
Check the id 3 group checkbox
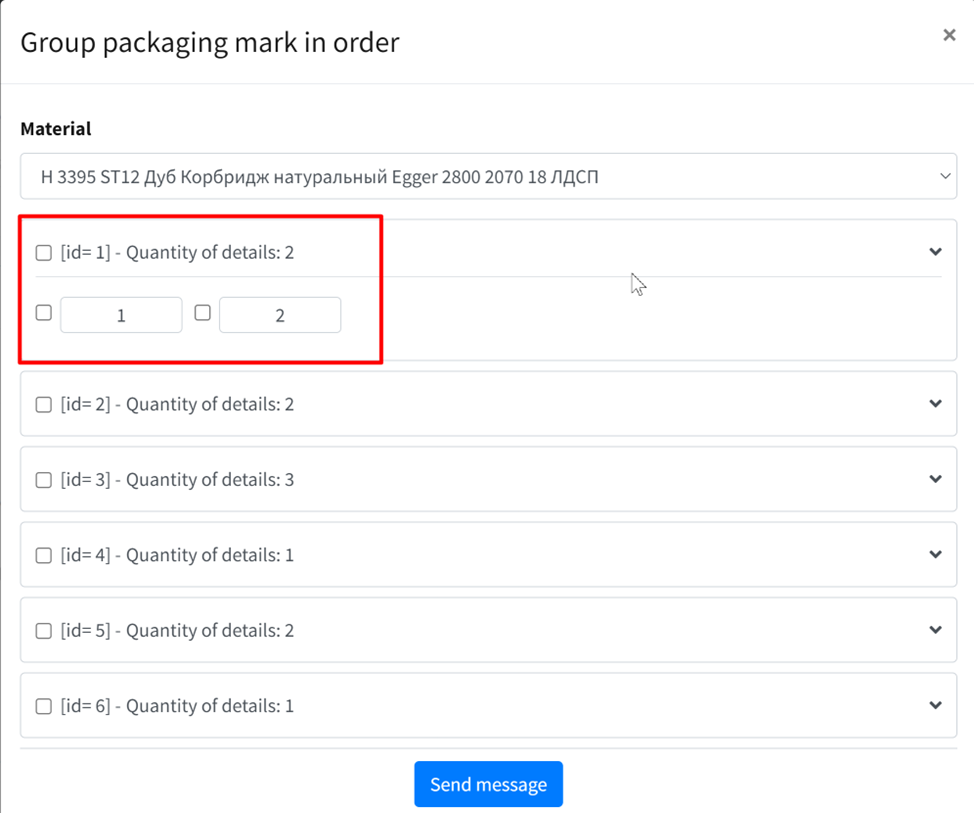44,480
